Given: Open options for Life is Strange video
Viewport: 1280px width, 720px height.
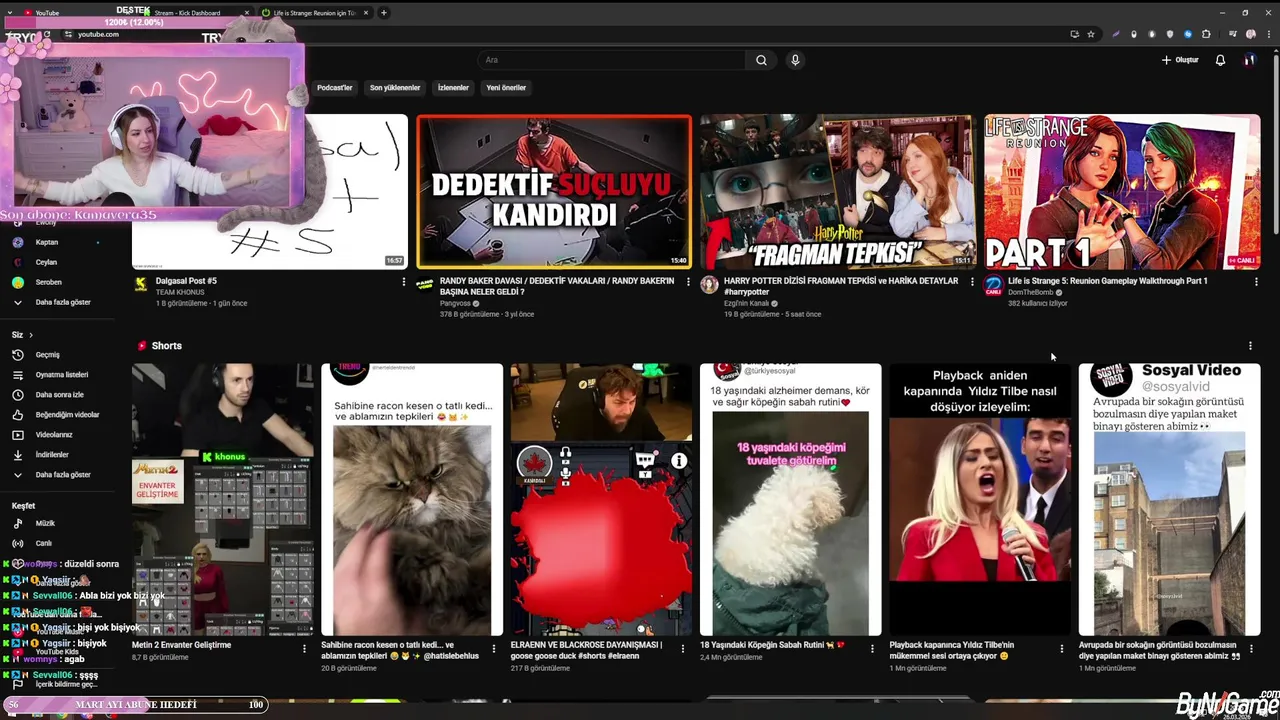Looking at the screenshot, I should tap(1256, 282).
